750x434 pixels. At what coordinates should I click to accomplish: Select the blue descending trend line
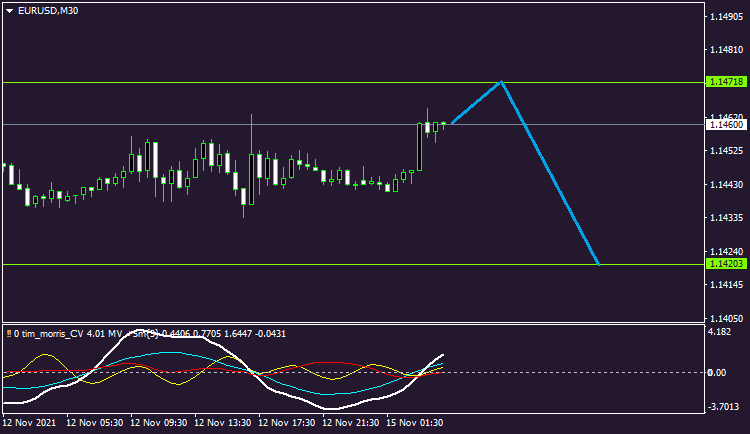click(x=550, y=173)
